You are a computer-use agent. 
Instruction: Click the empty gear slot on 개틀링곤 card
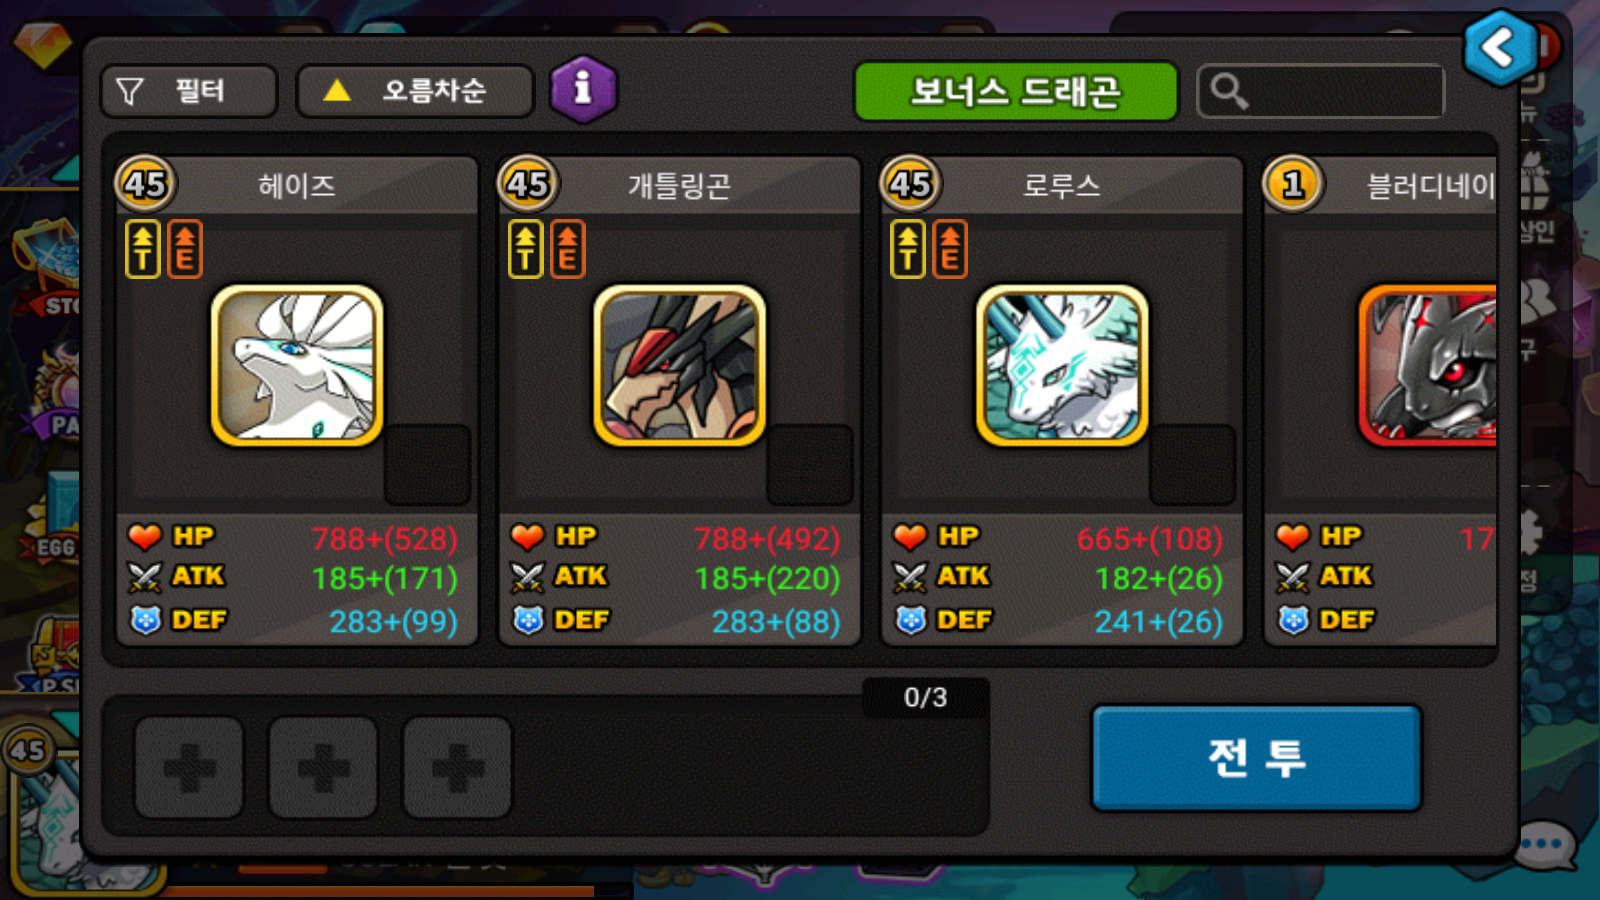pos(810,465)
